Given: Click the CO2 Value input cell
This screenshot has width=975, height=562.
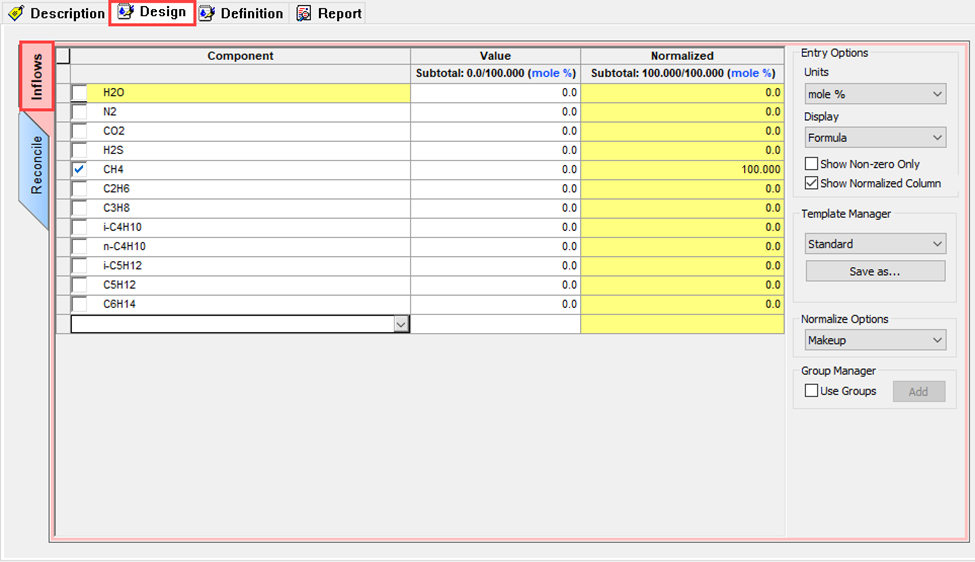Looking at the screenshot, I should click(495, 131).
